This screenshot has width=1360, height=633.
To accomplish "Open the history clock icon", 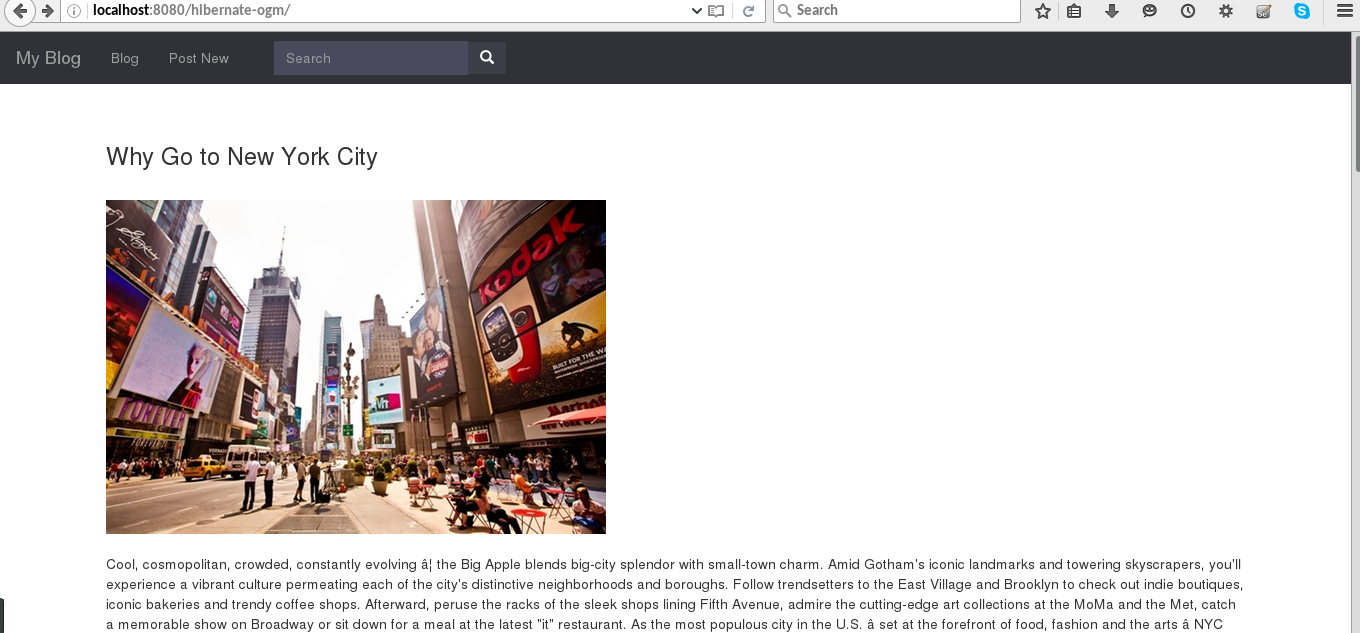I will tap(1187, 11).
